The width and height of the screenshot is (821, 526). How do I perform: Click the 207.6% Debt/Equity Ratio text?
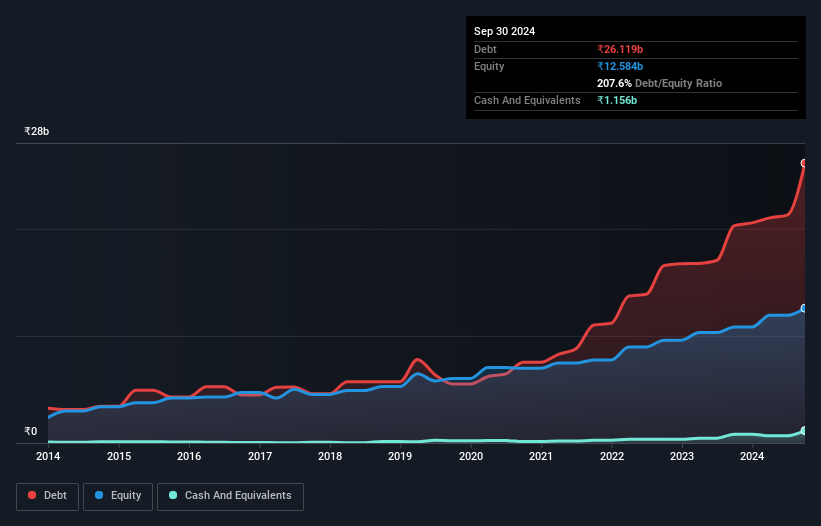pyautogui.click(x=659, y=83)
